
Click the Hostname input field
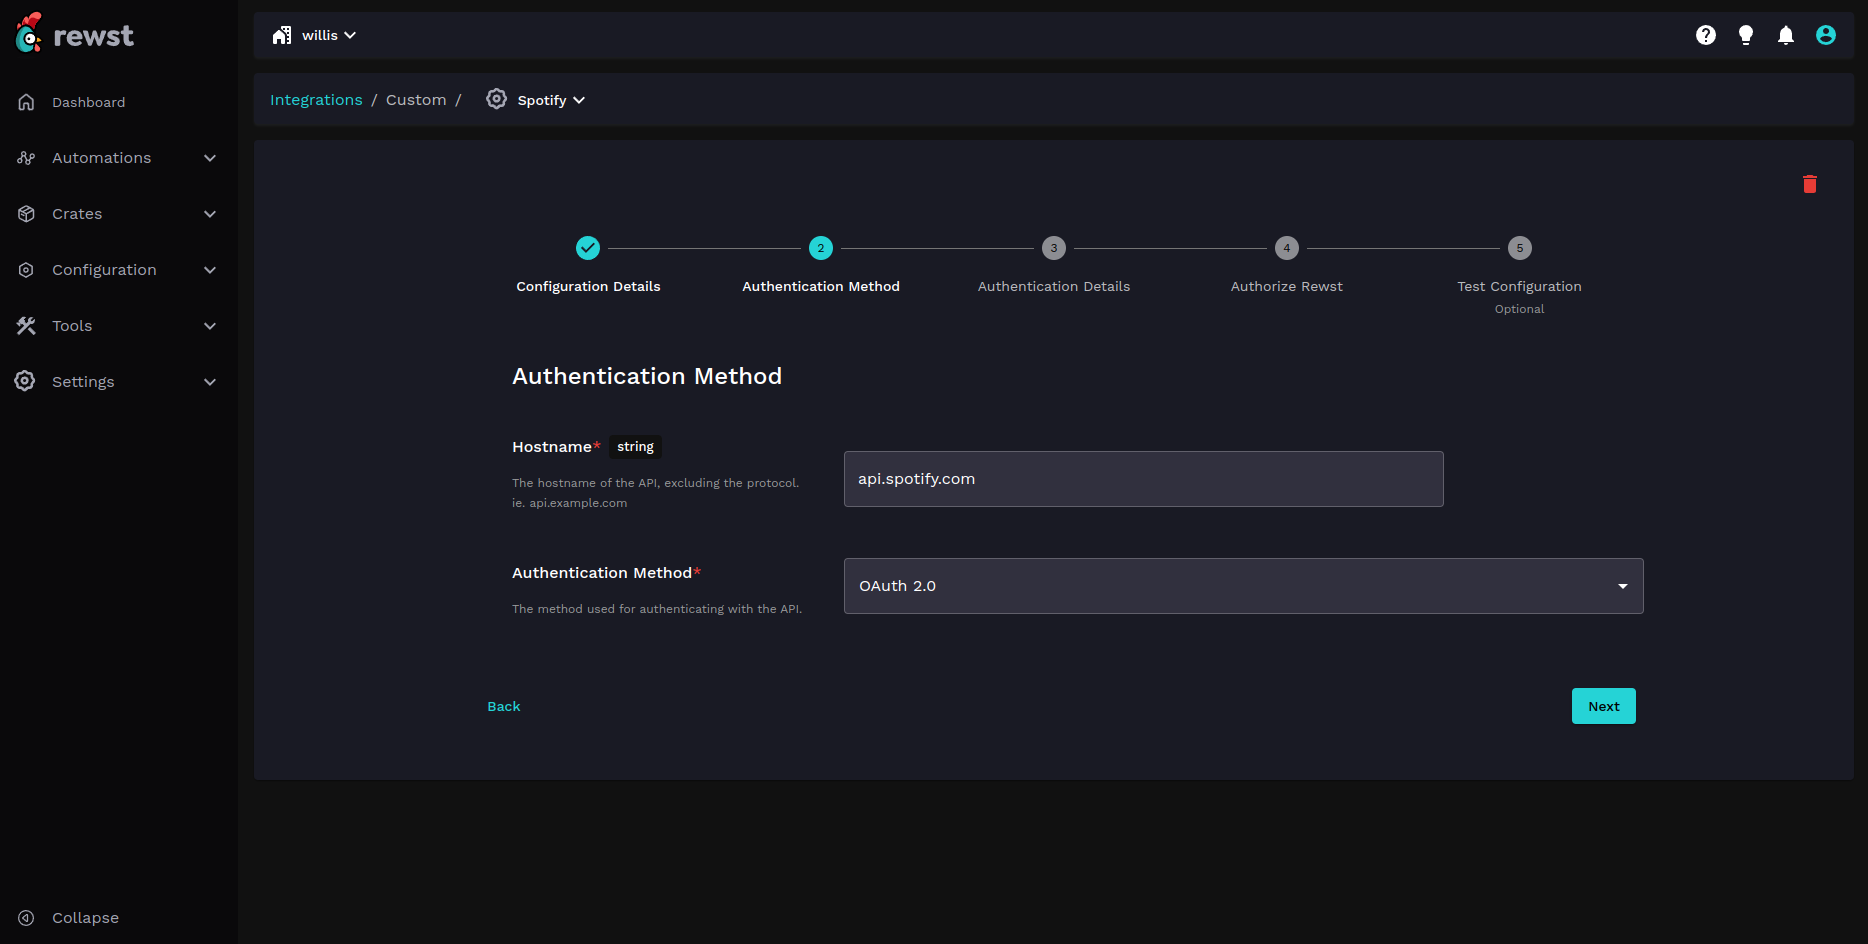point(1143,479)
